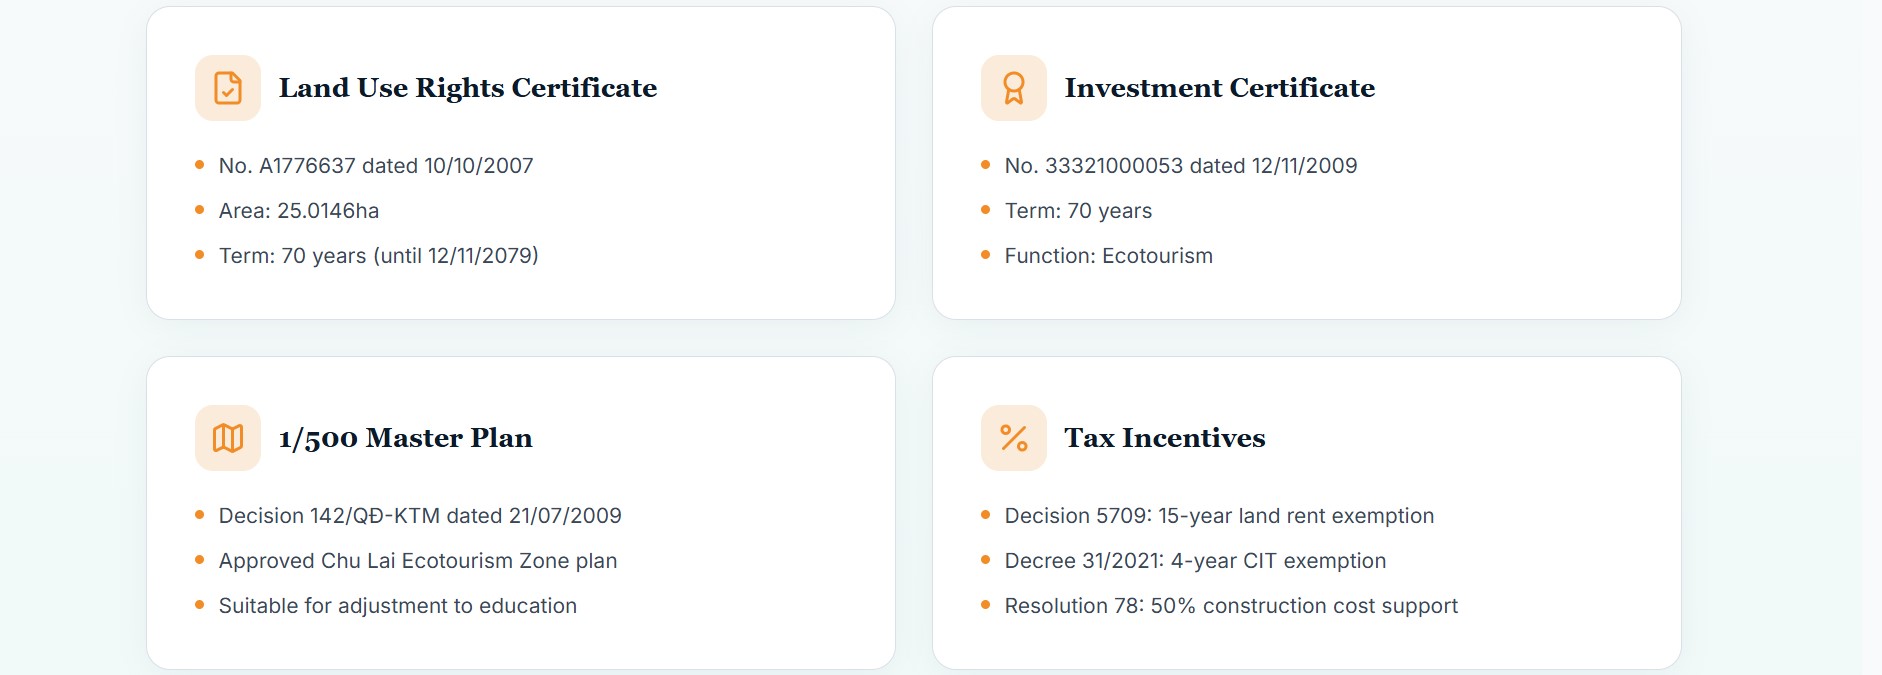
Task: Select the "Tax Incentives" heading
Action: [x=1164, y=438]
